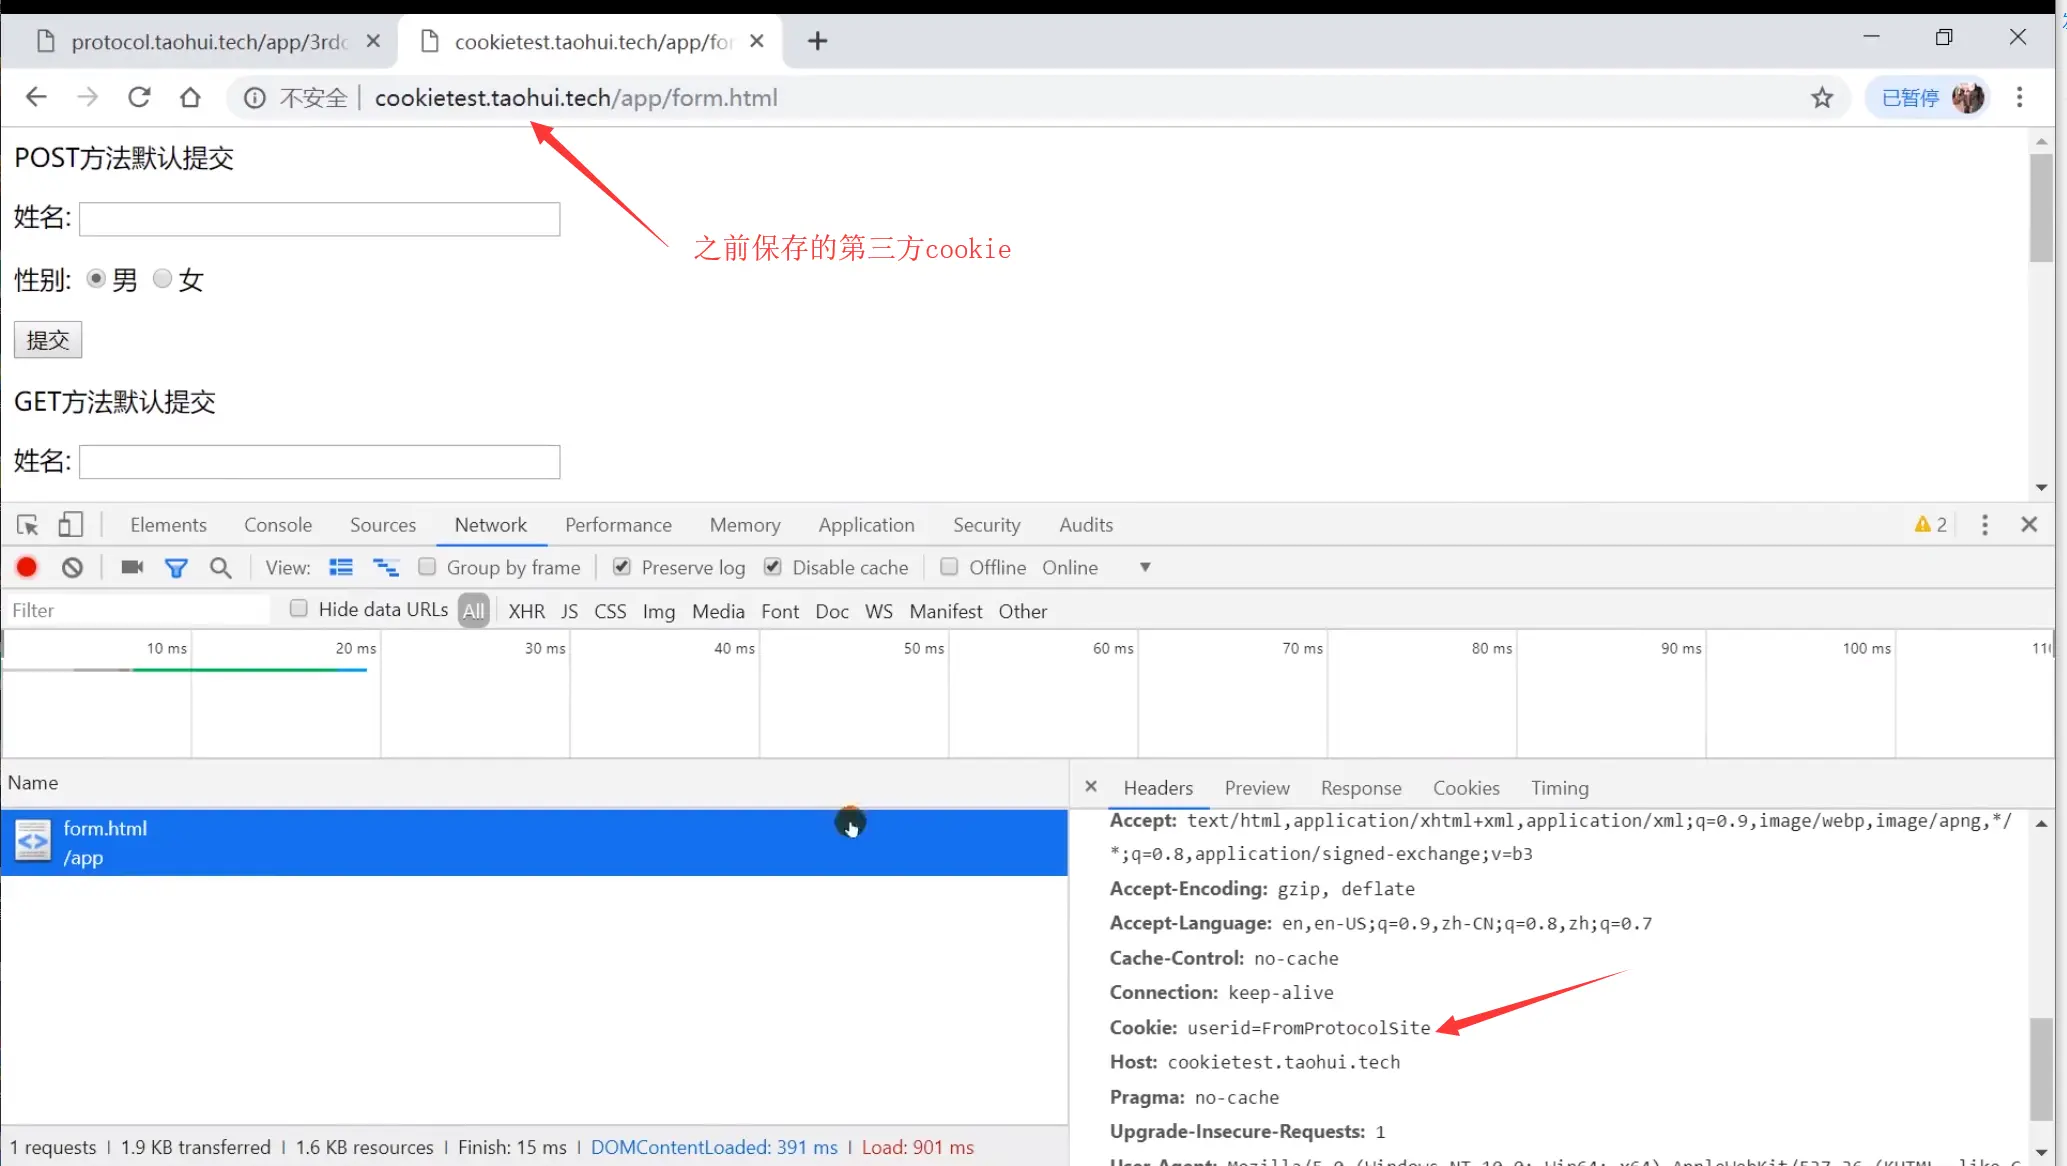This screenshot has width=2067, height=1166.
Task: Toggle the network filter funnel icon
Action: [x=176, y=568]
